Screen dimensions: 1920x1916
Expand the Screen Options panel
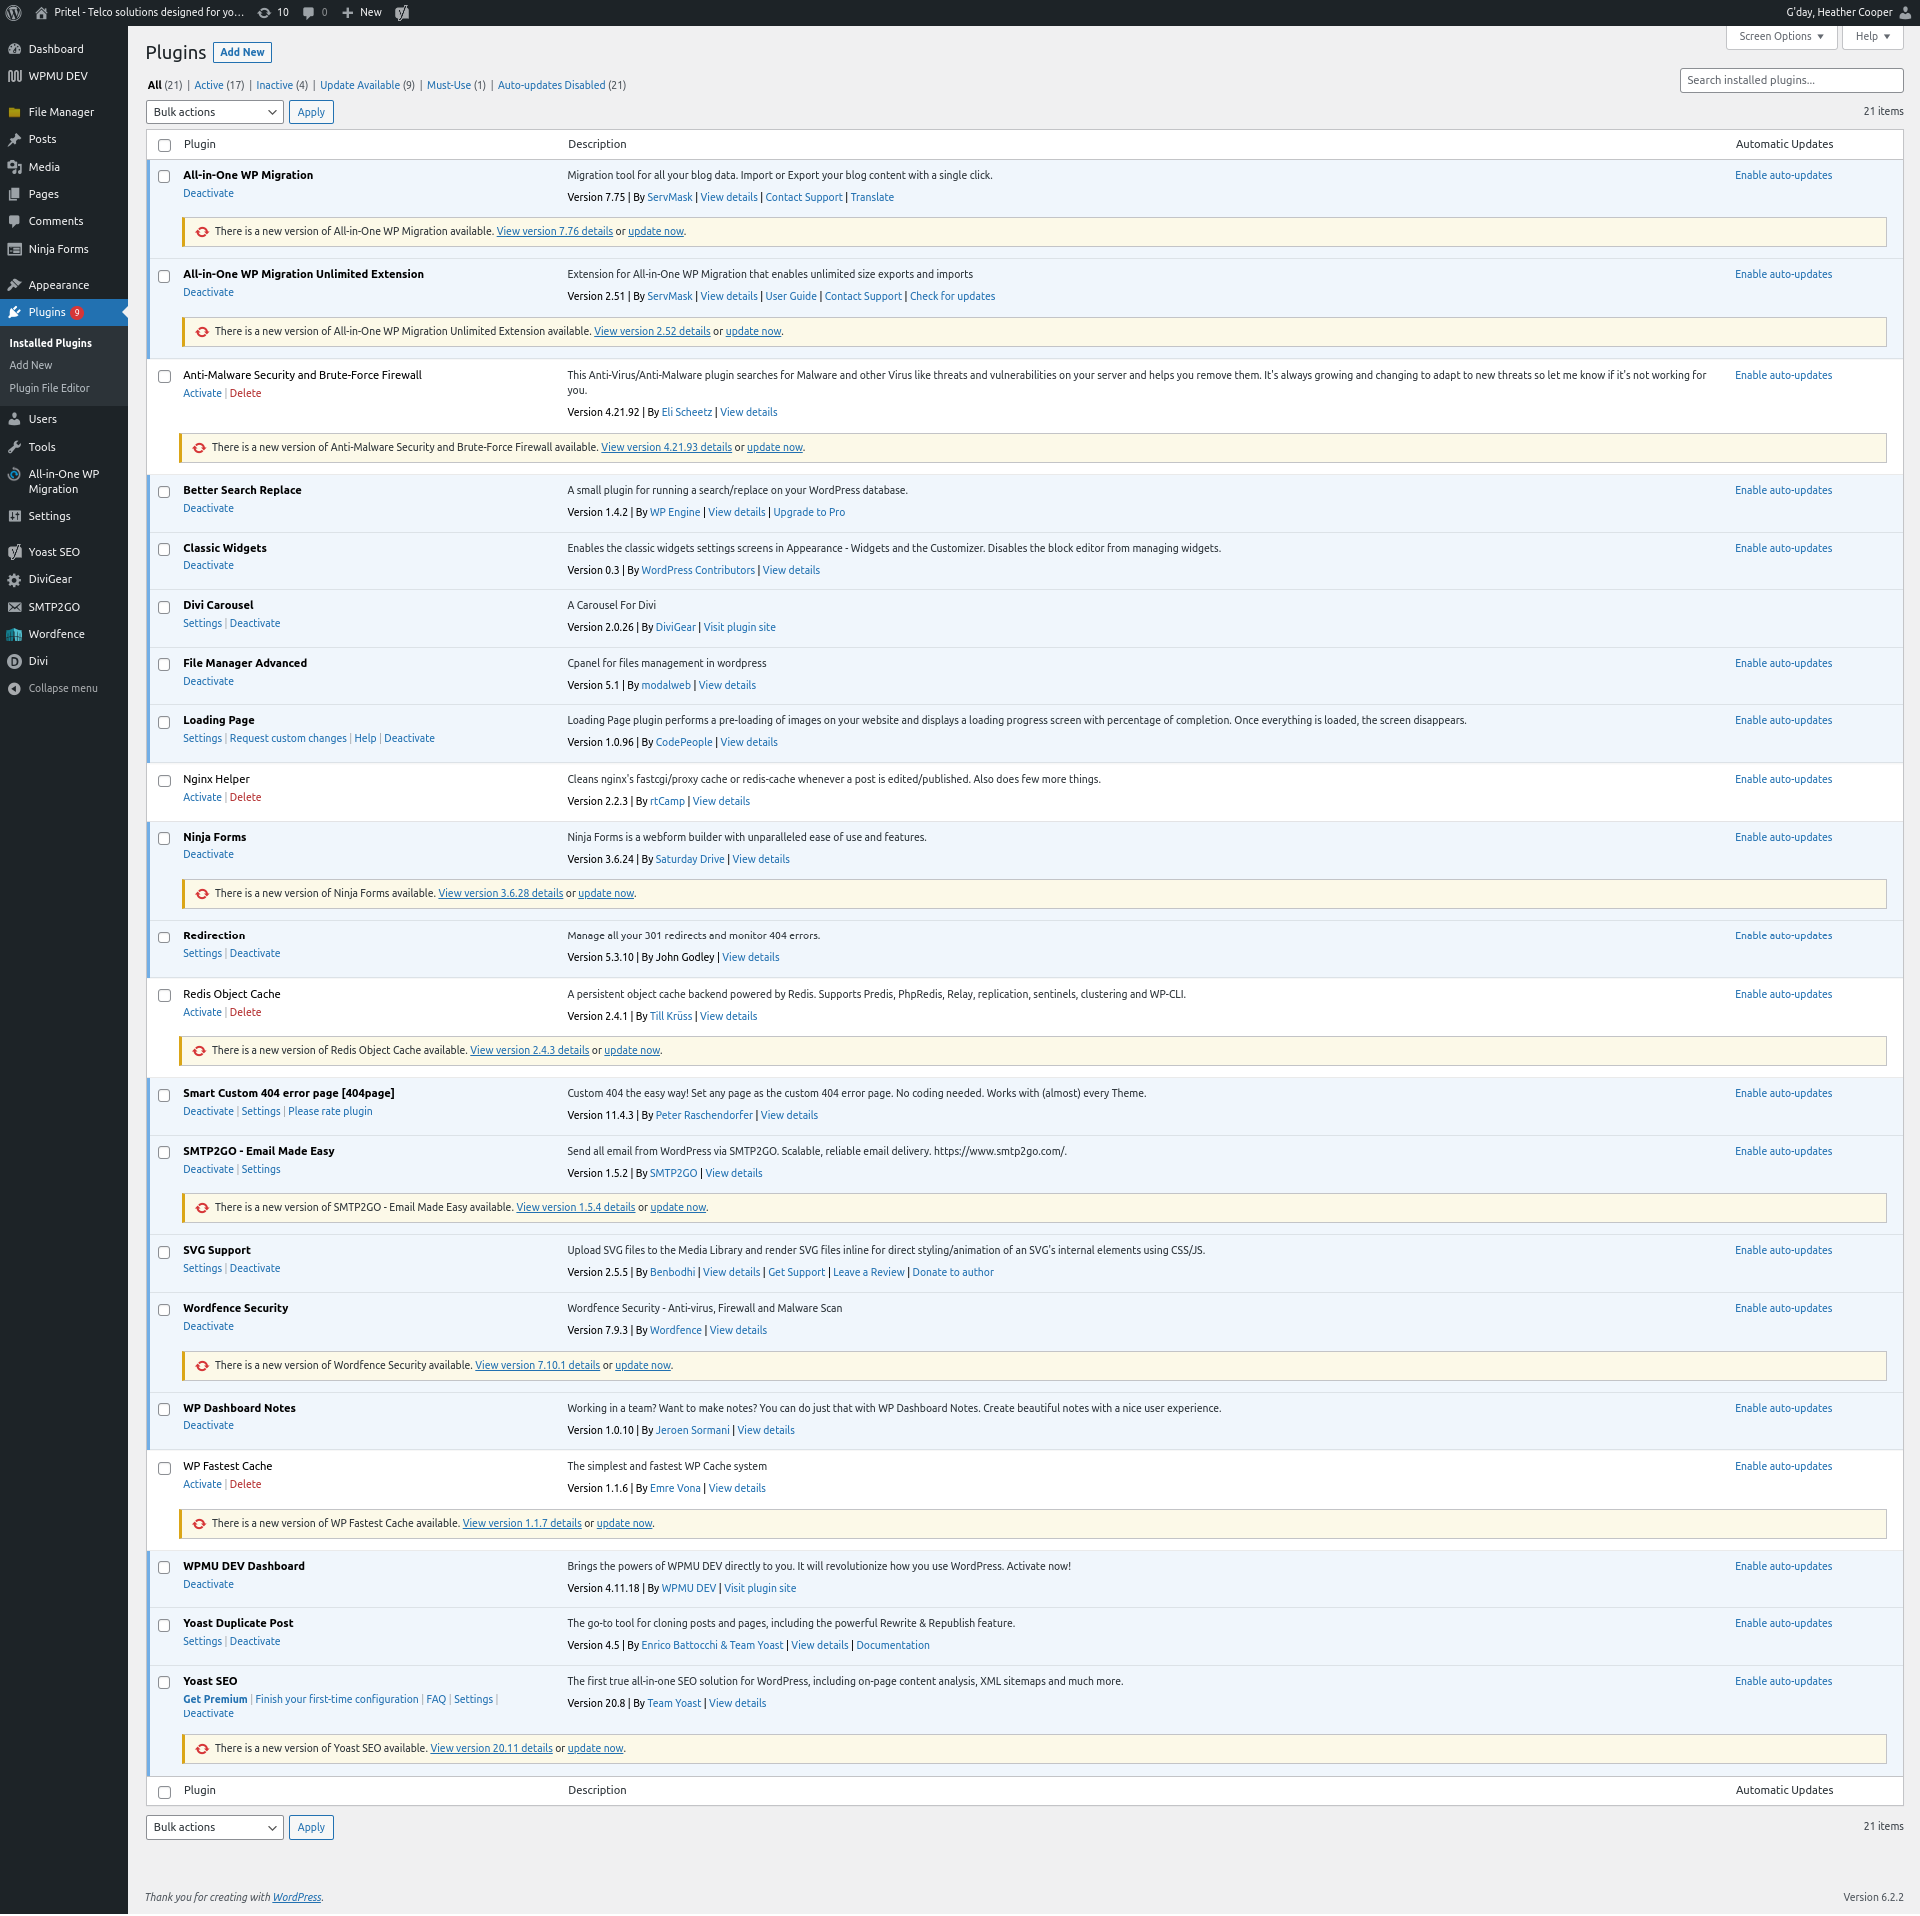pos(1780,36)
